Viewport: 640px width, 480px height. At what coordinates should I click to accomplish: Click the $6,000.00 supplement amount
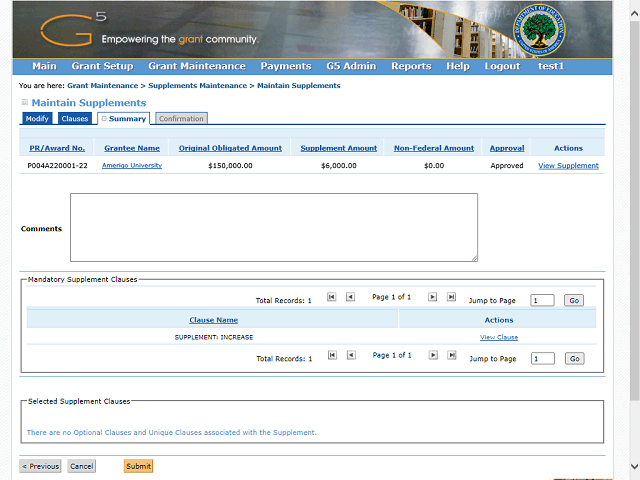pyautogui.click(x=339, y=165)
